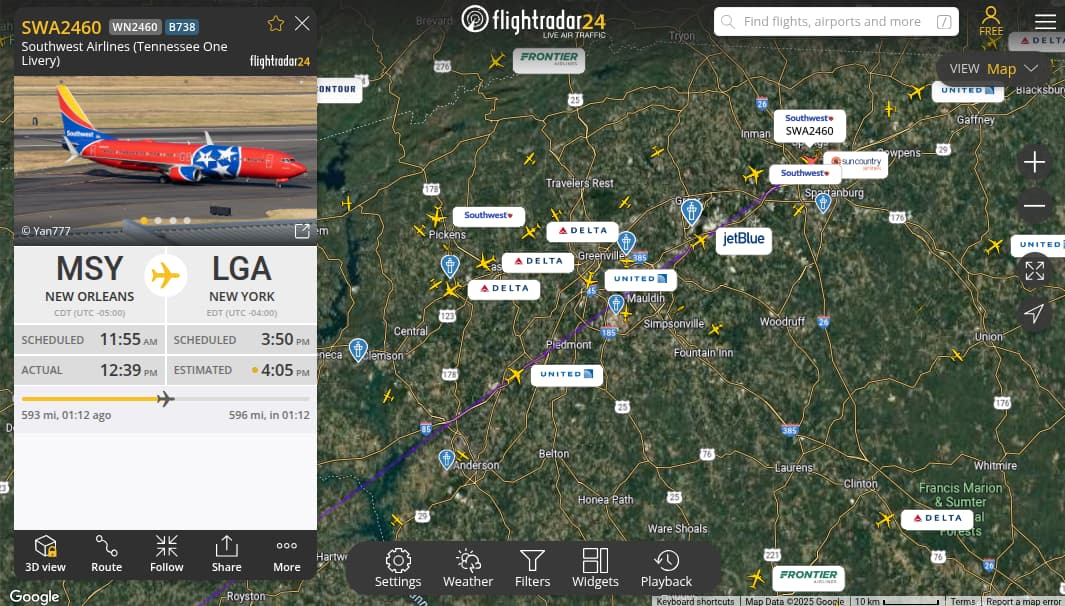Share this SWA2460 flight
Image resolution: width=1065 pixels, height=606 pixels.
pos(226,554)
